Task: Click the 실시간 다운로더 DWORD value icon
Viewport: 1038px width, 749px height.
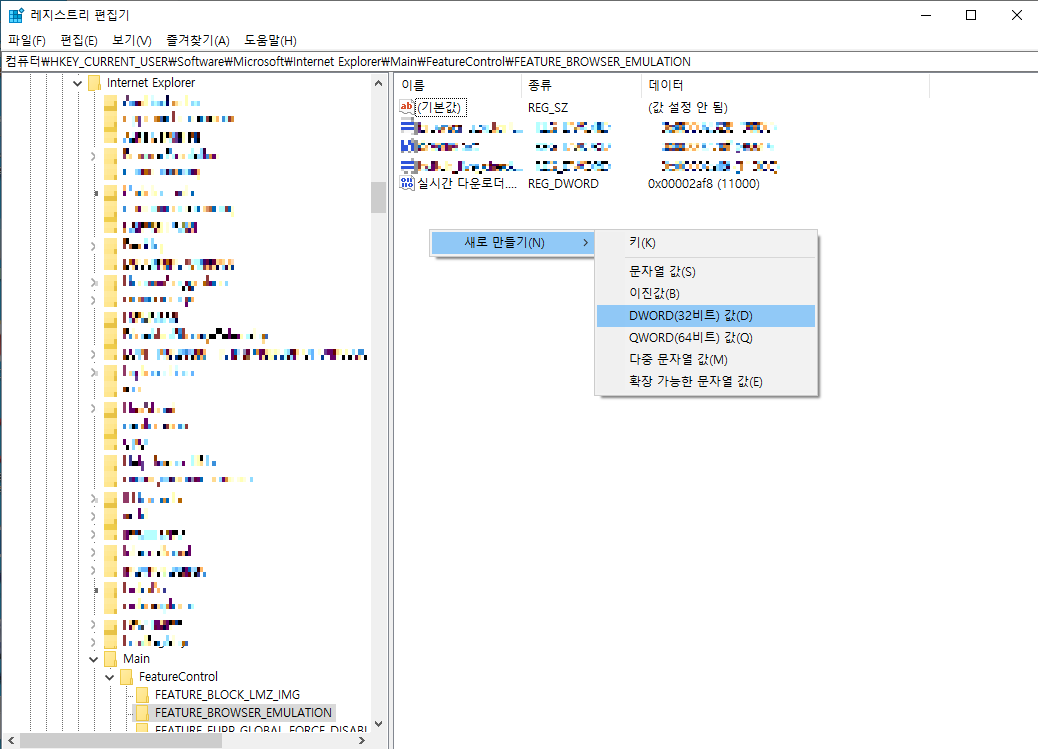Action: (406, 183)
